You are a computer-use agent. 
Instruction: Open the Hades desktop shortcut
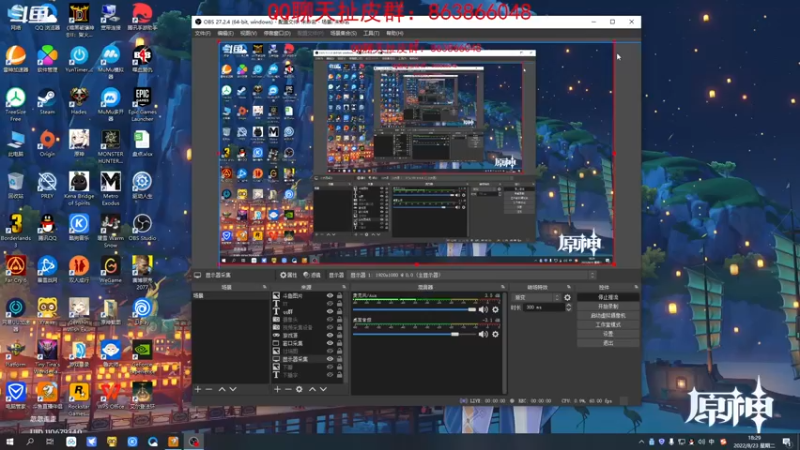click(79, 101)
